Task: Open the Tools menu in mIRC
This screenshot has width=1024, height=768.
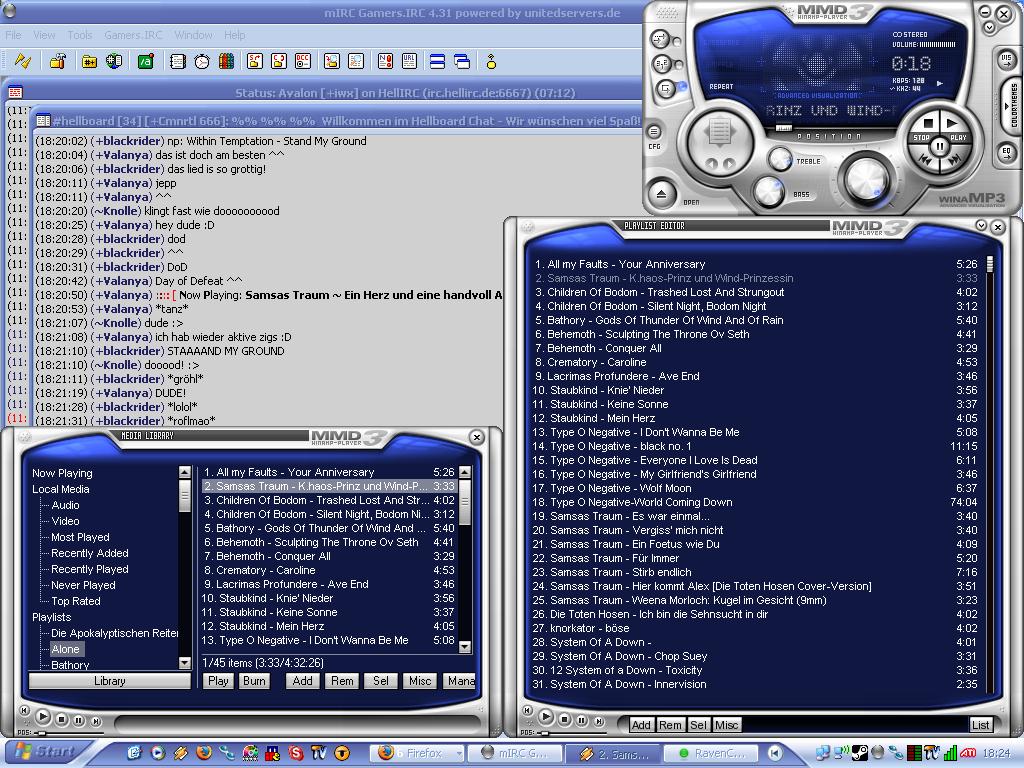Action: click(79, 35)
